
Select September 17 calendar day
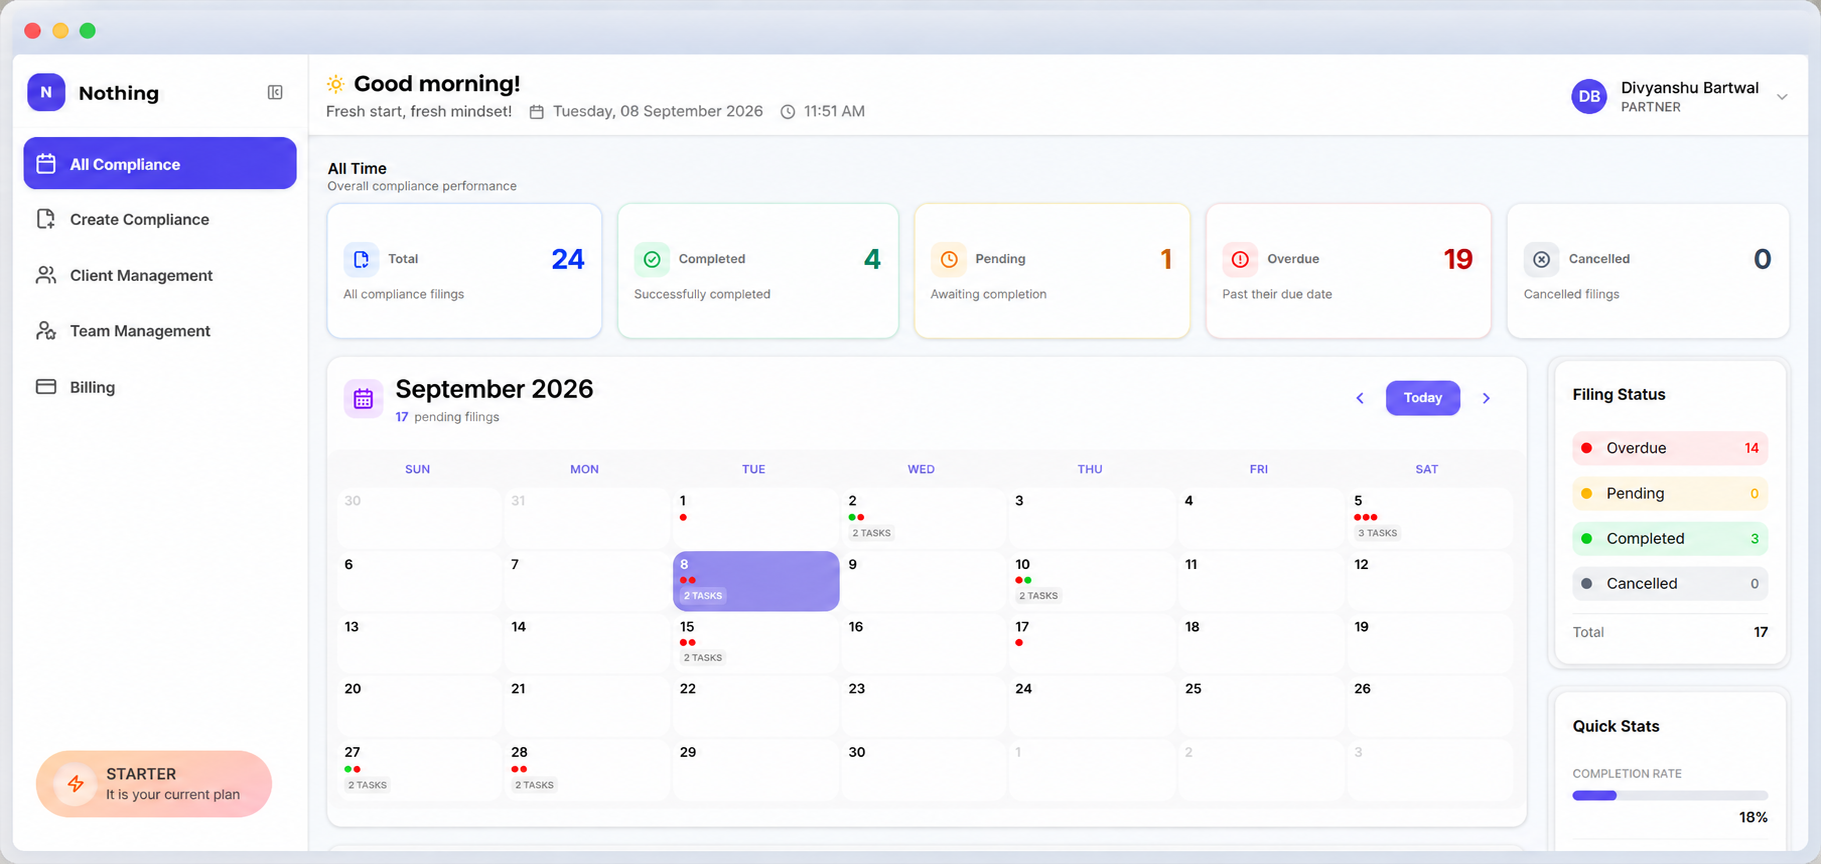pos(1092,643)
